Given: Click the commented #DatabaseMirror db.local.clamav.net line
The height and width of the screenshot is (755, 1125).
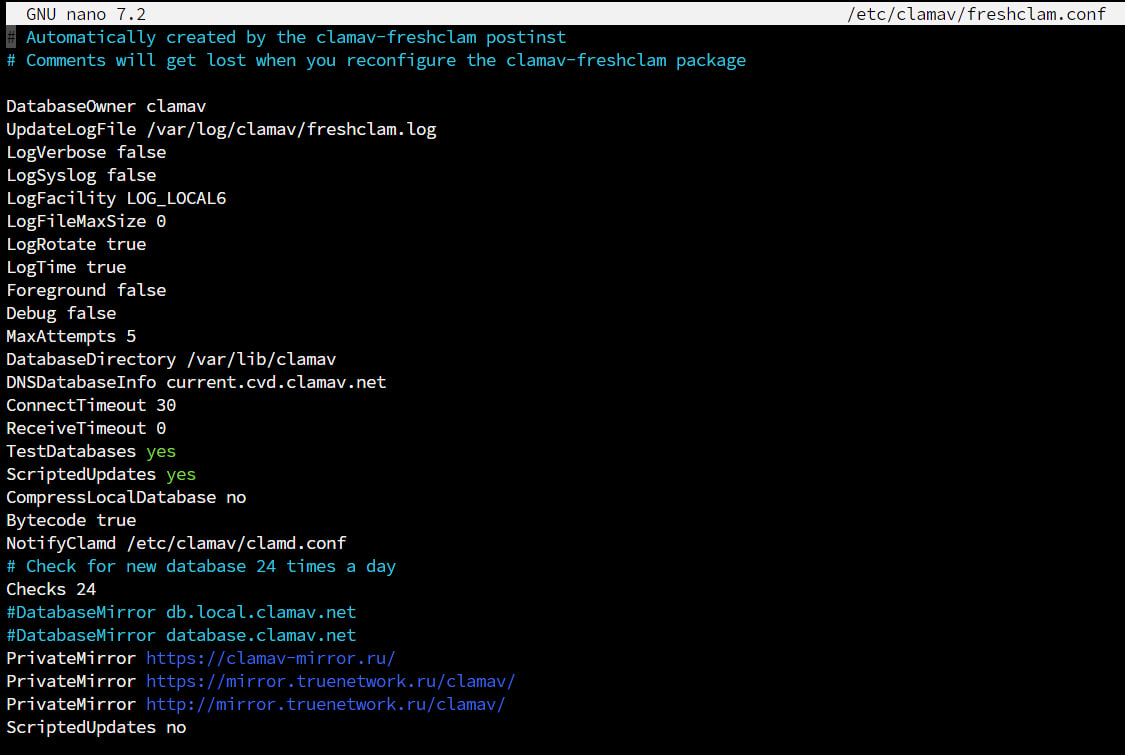Looking at the screenshot, I should tap(181, 612).
